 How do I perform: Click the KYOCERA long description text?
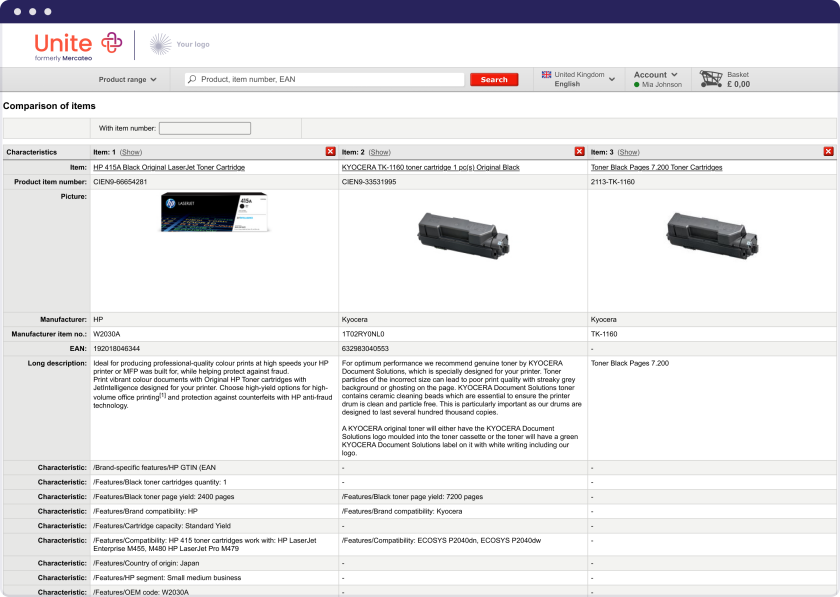462,408
